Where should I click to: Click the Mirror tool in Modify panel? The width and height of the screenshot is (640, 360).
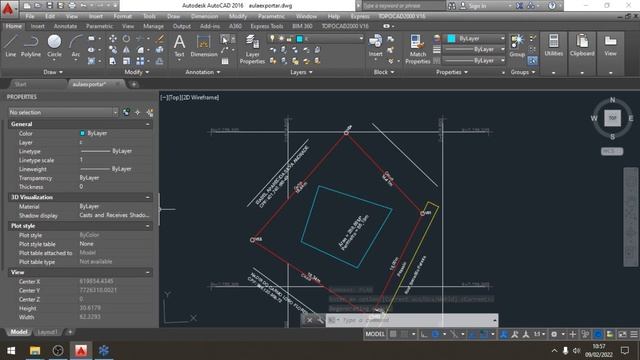pyautogui.click(x=126, y=50)
